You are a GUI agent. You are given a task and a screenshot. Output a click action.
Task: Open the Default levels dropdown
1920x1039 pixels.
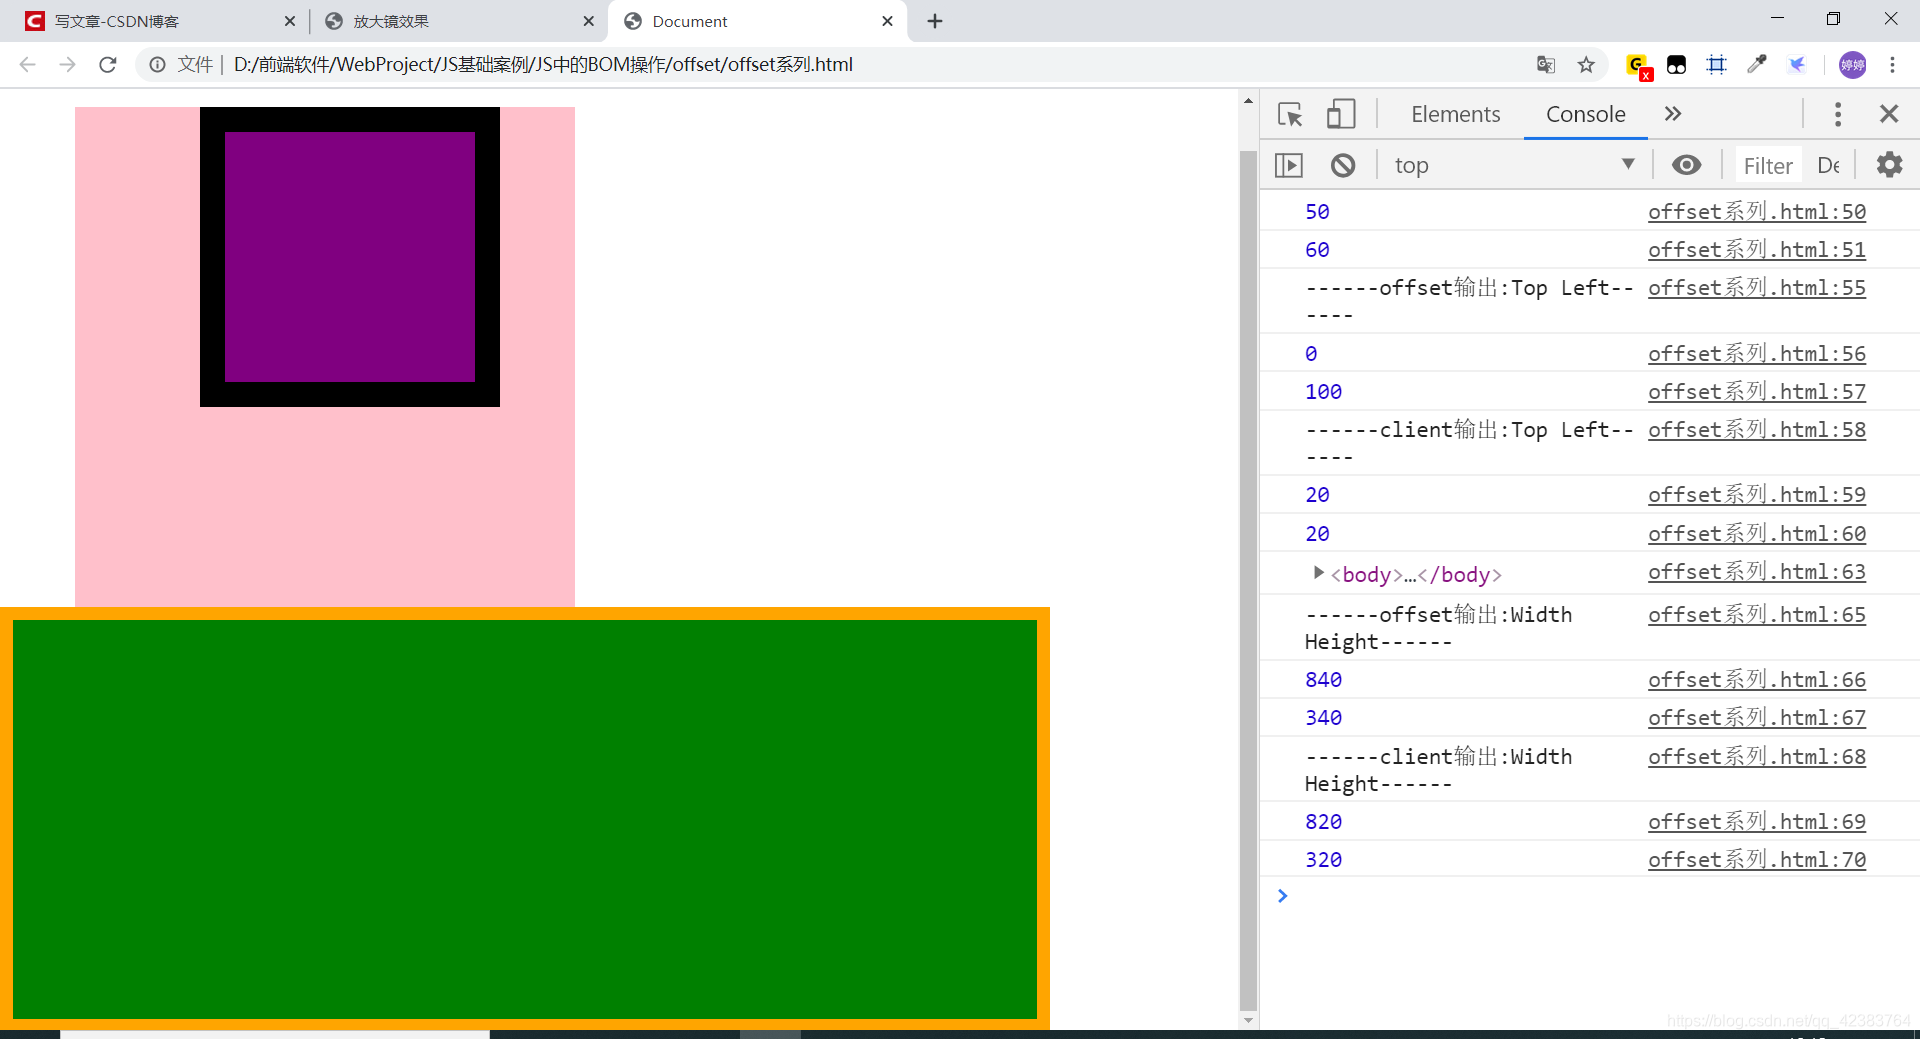click(1828, 165)
